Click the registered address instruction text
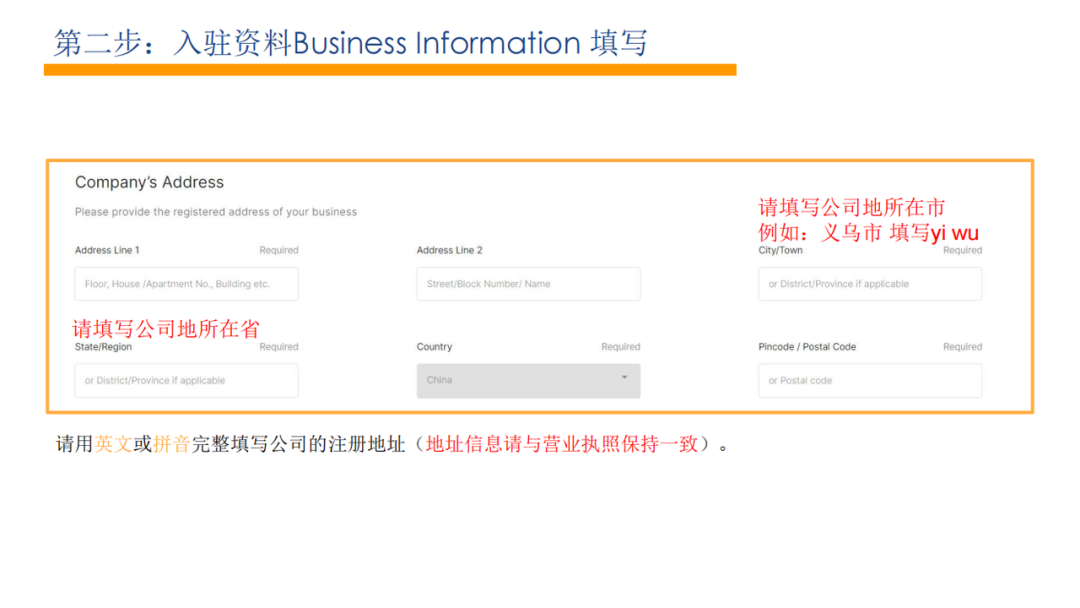 pos(215,212)
